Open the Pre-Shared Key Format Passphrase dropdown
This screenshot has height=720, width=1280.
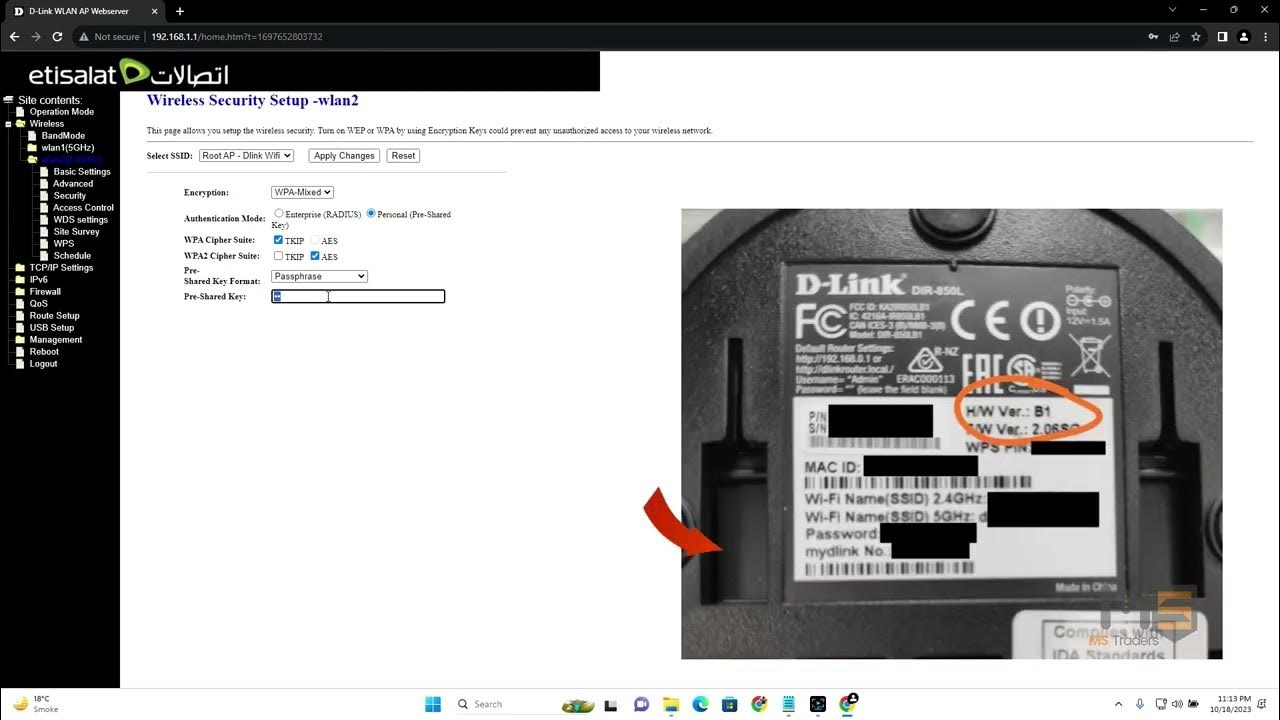click(319, 276)
